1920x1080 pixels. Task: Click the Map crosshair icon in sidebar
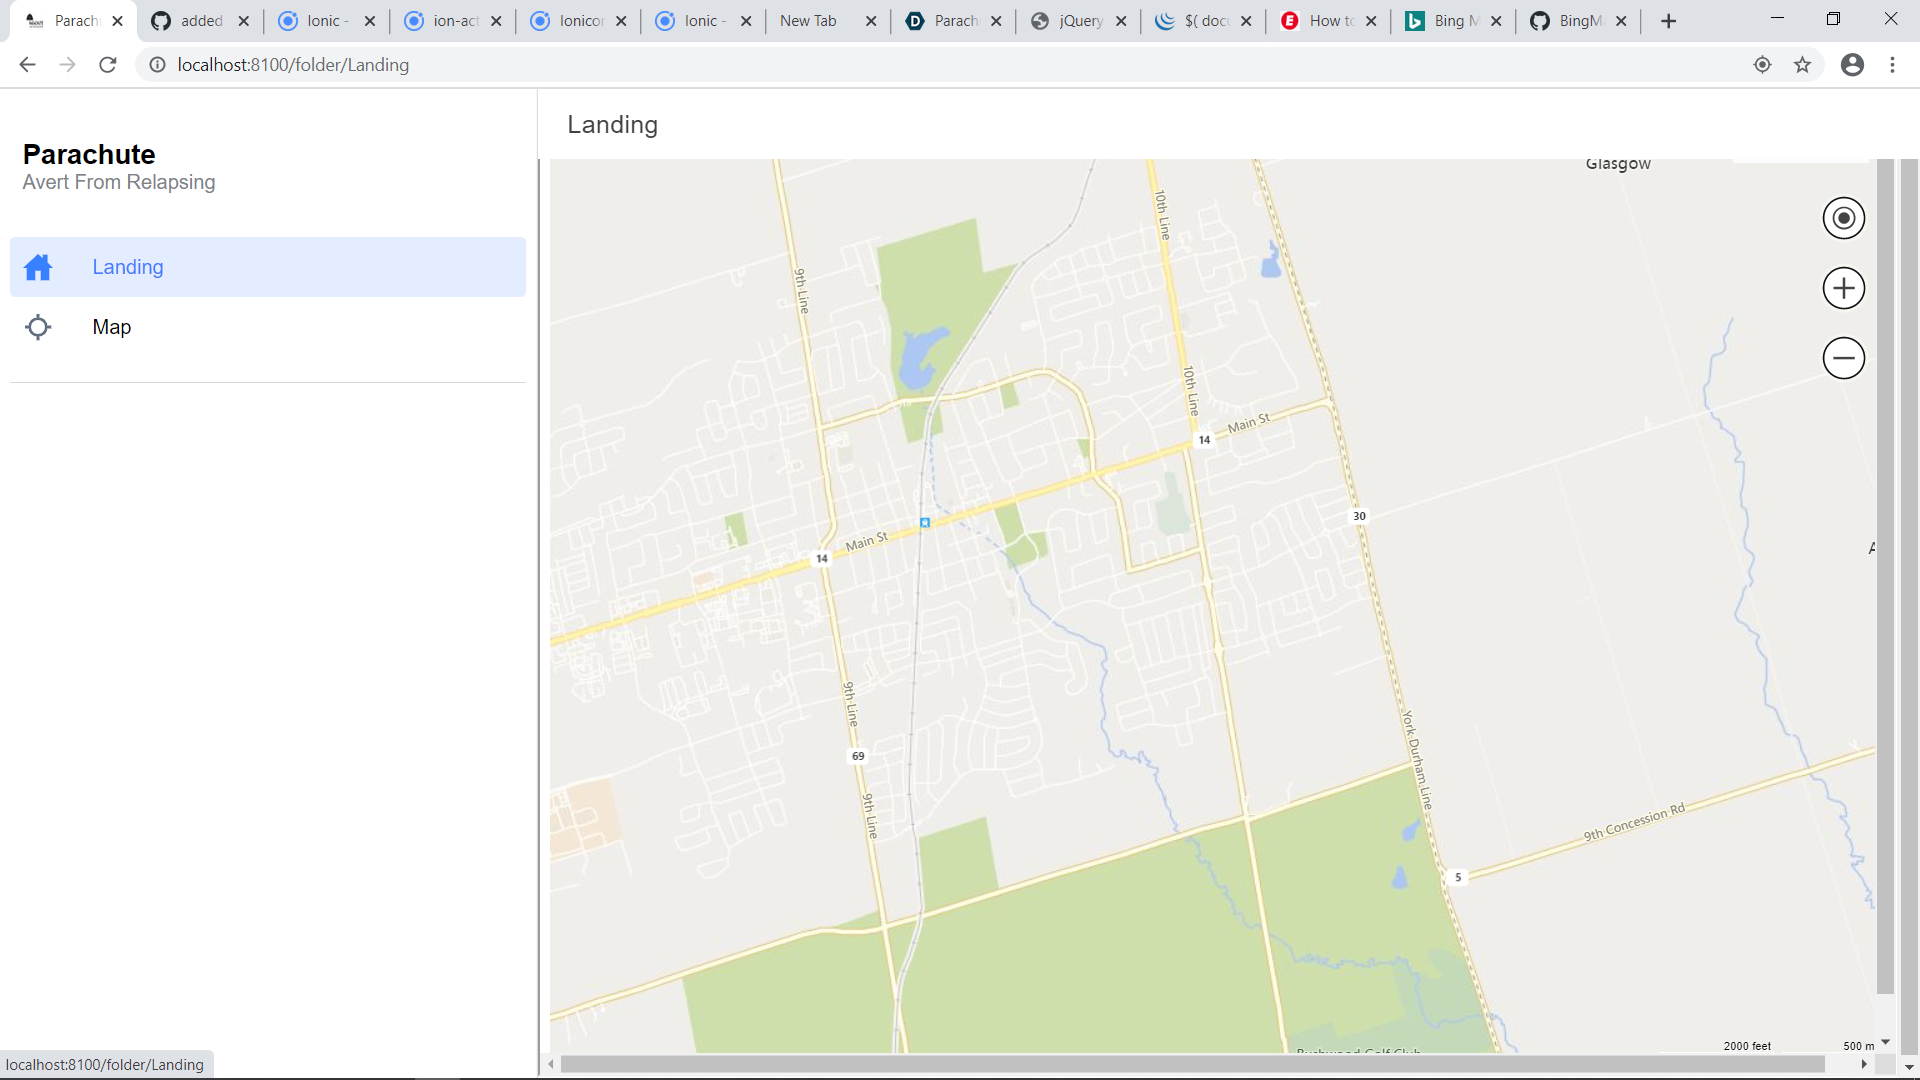click(x=38, y=327)
